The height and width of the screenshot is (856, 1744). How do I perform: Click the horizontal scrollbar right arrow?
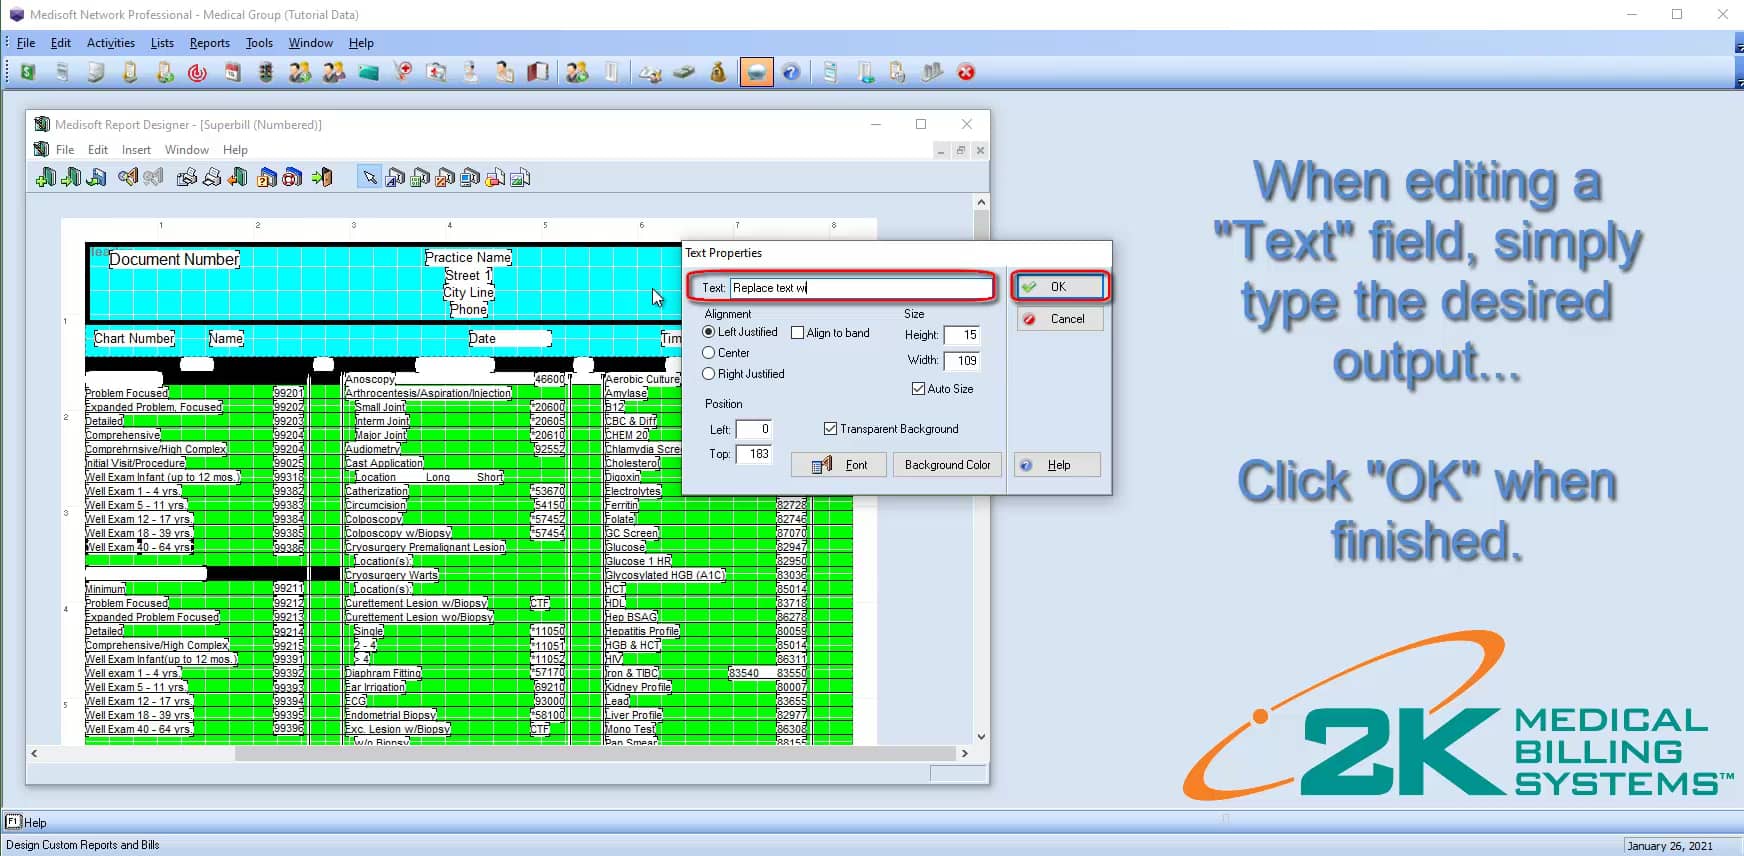coord(965,753)
